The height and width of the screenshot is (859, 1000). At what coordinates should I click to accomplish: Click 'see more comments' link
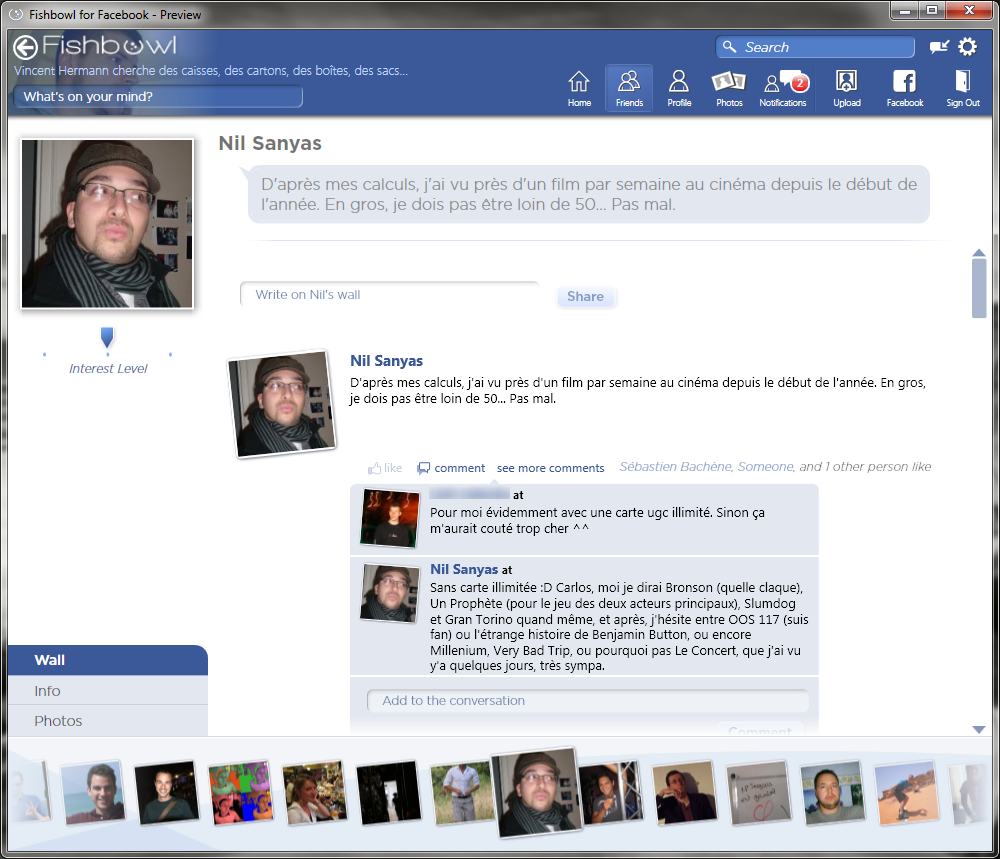[550, 468]
